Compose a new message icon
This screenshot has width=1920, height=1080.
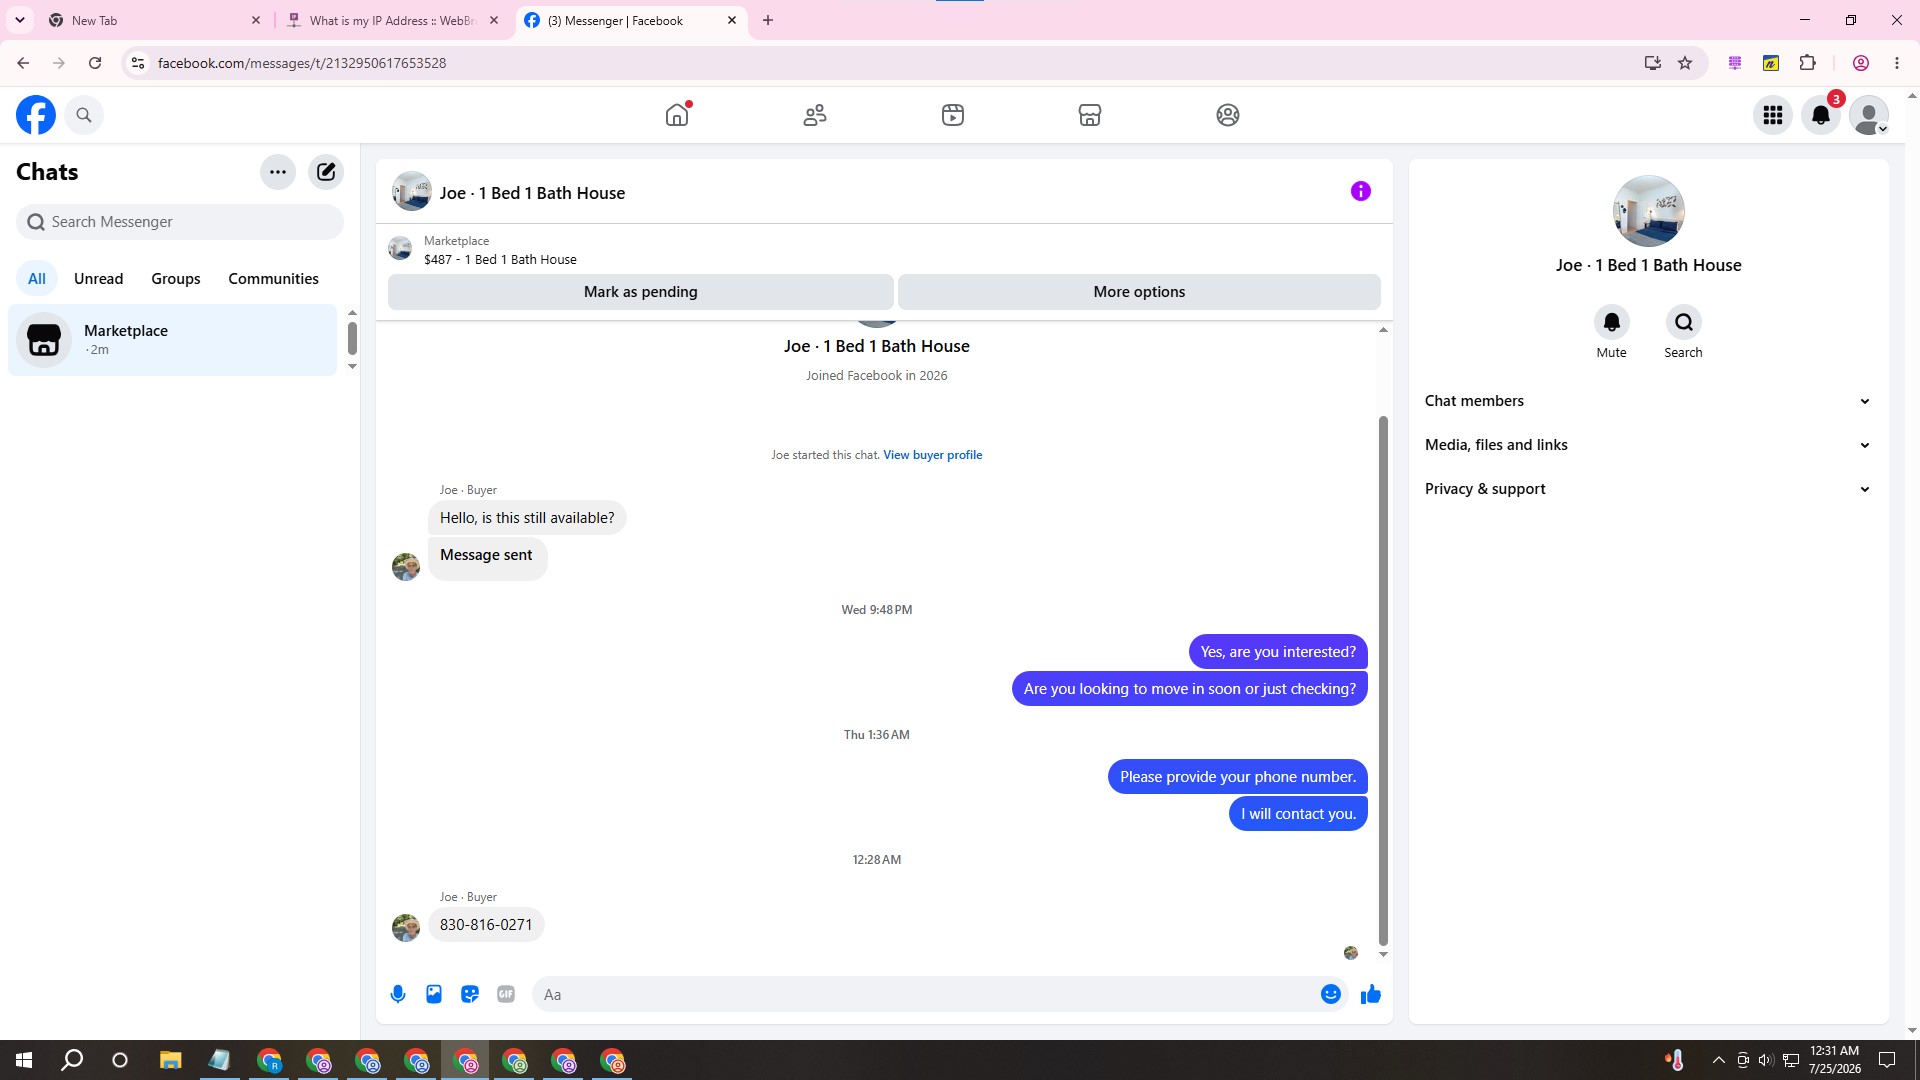[326, 172]
